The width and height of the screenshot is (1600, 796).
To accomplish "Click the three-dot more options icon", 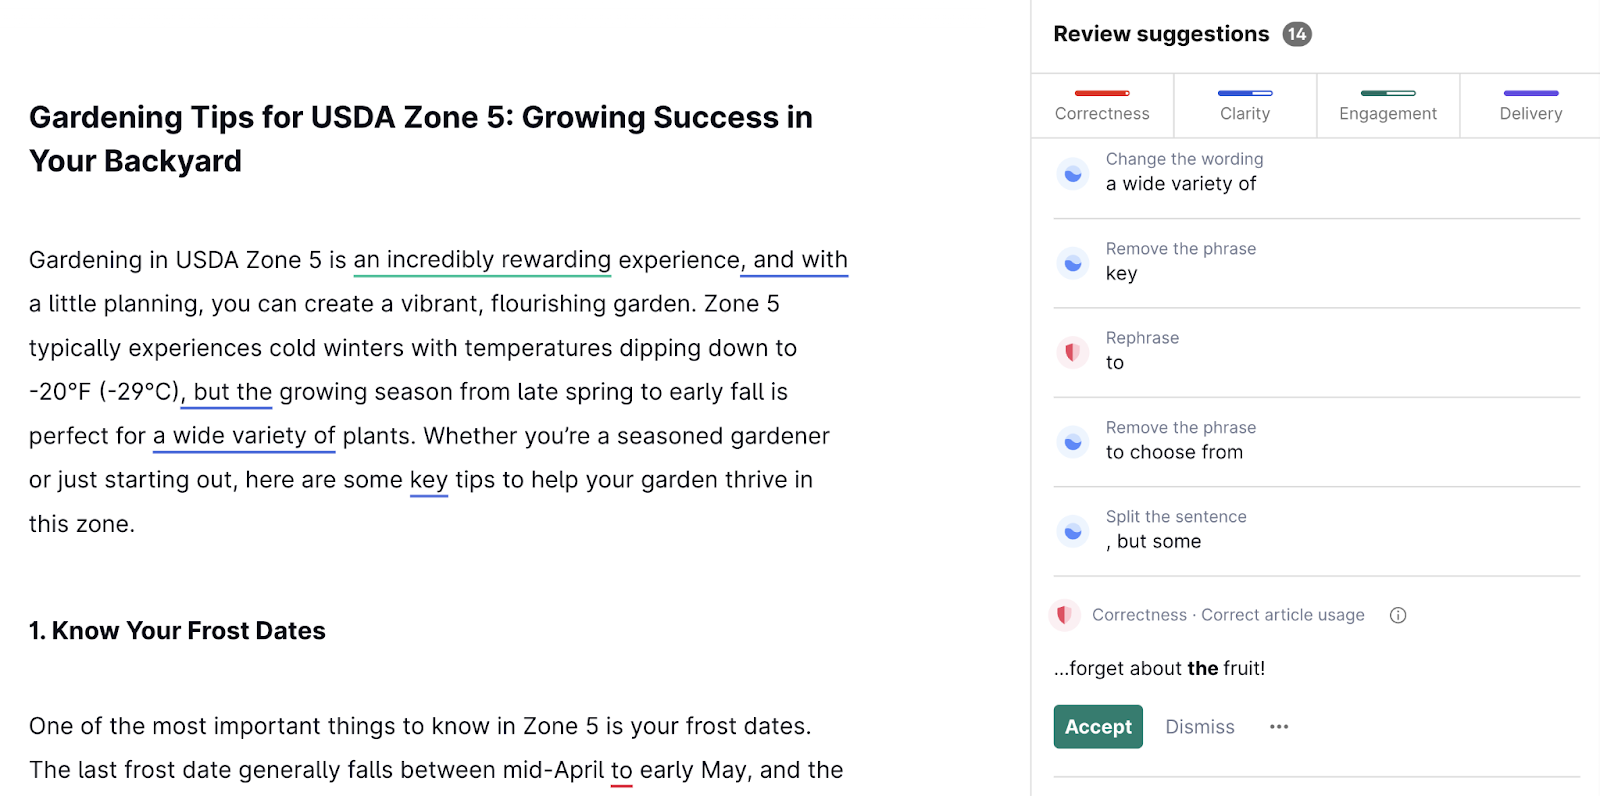I will (1279, 726).
